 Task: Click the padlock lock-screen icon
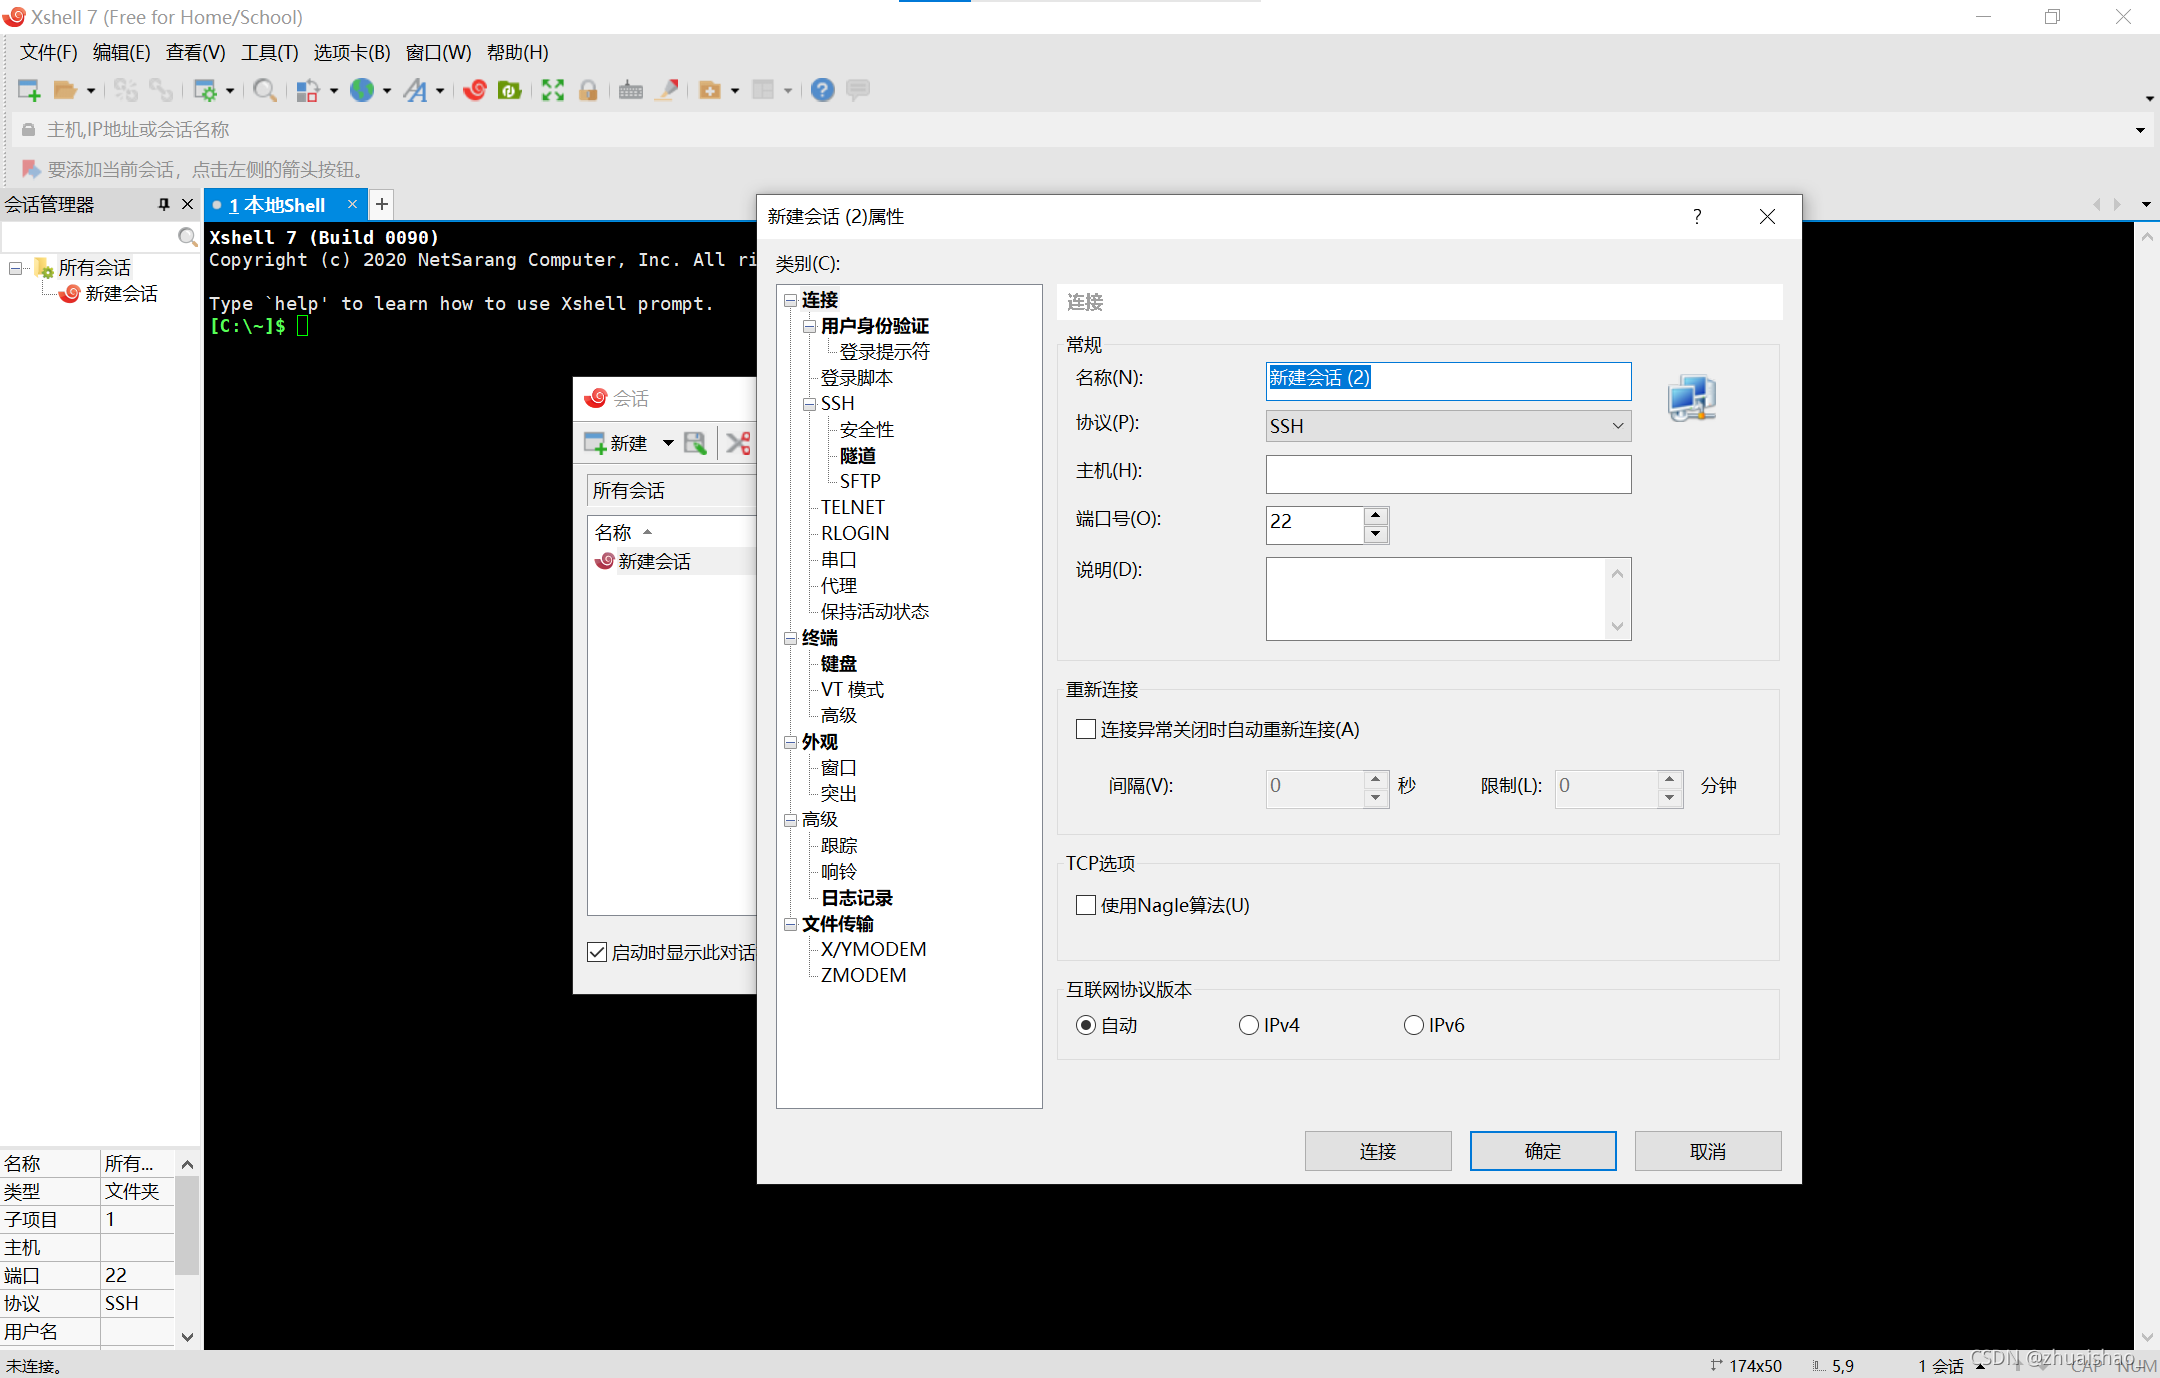click(588, 90)
